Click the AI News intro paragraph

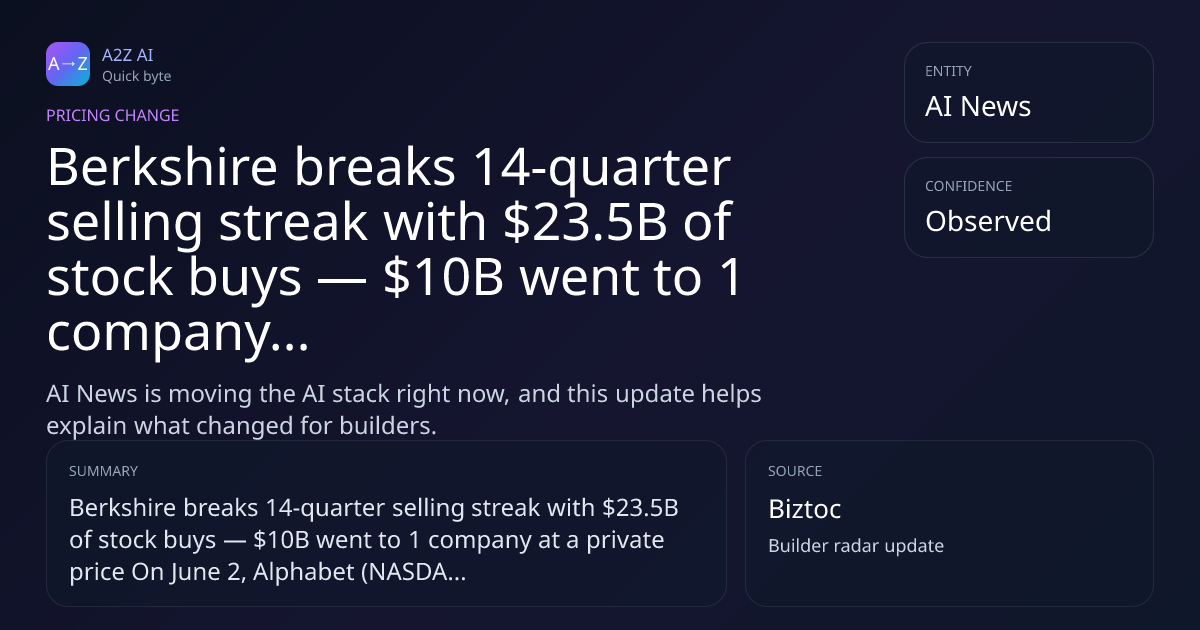pos(404,409)
